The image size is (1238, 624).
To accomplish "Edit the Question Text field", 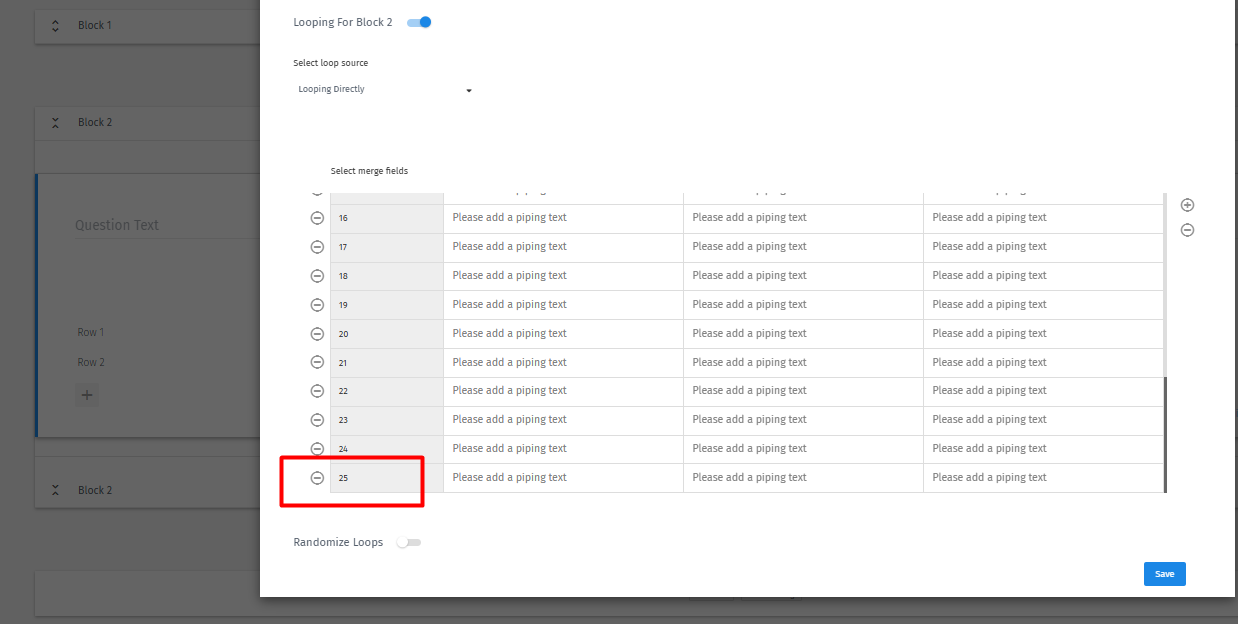I will 165,225.
